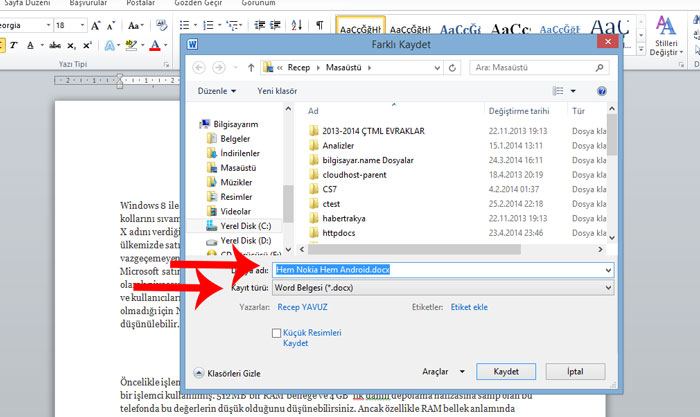Click the search magnifier icon
This screenshot has width=700, height=417.
[599, 68]
